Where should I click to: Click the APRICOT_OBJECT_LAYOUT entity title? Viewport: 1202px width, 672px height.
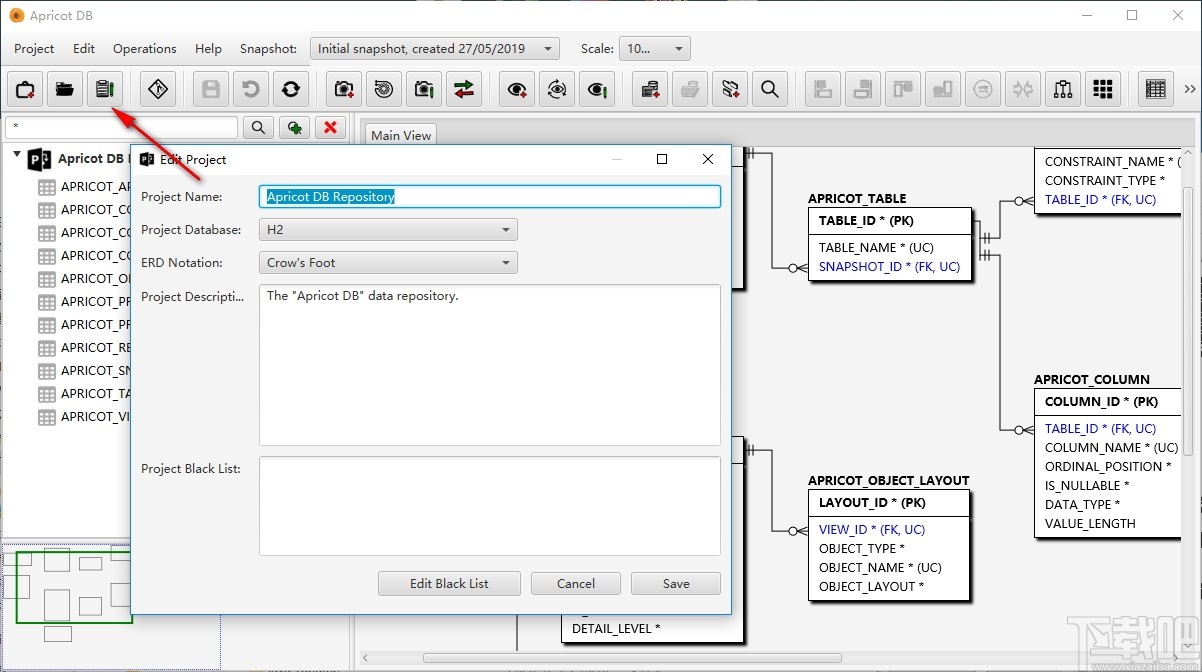889,481
